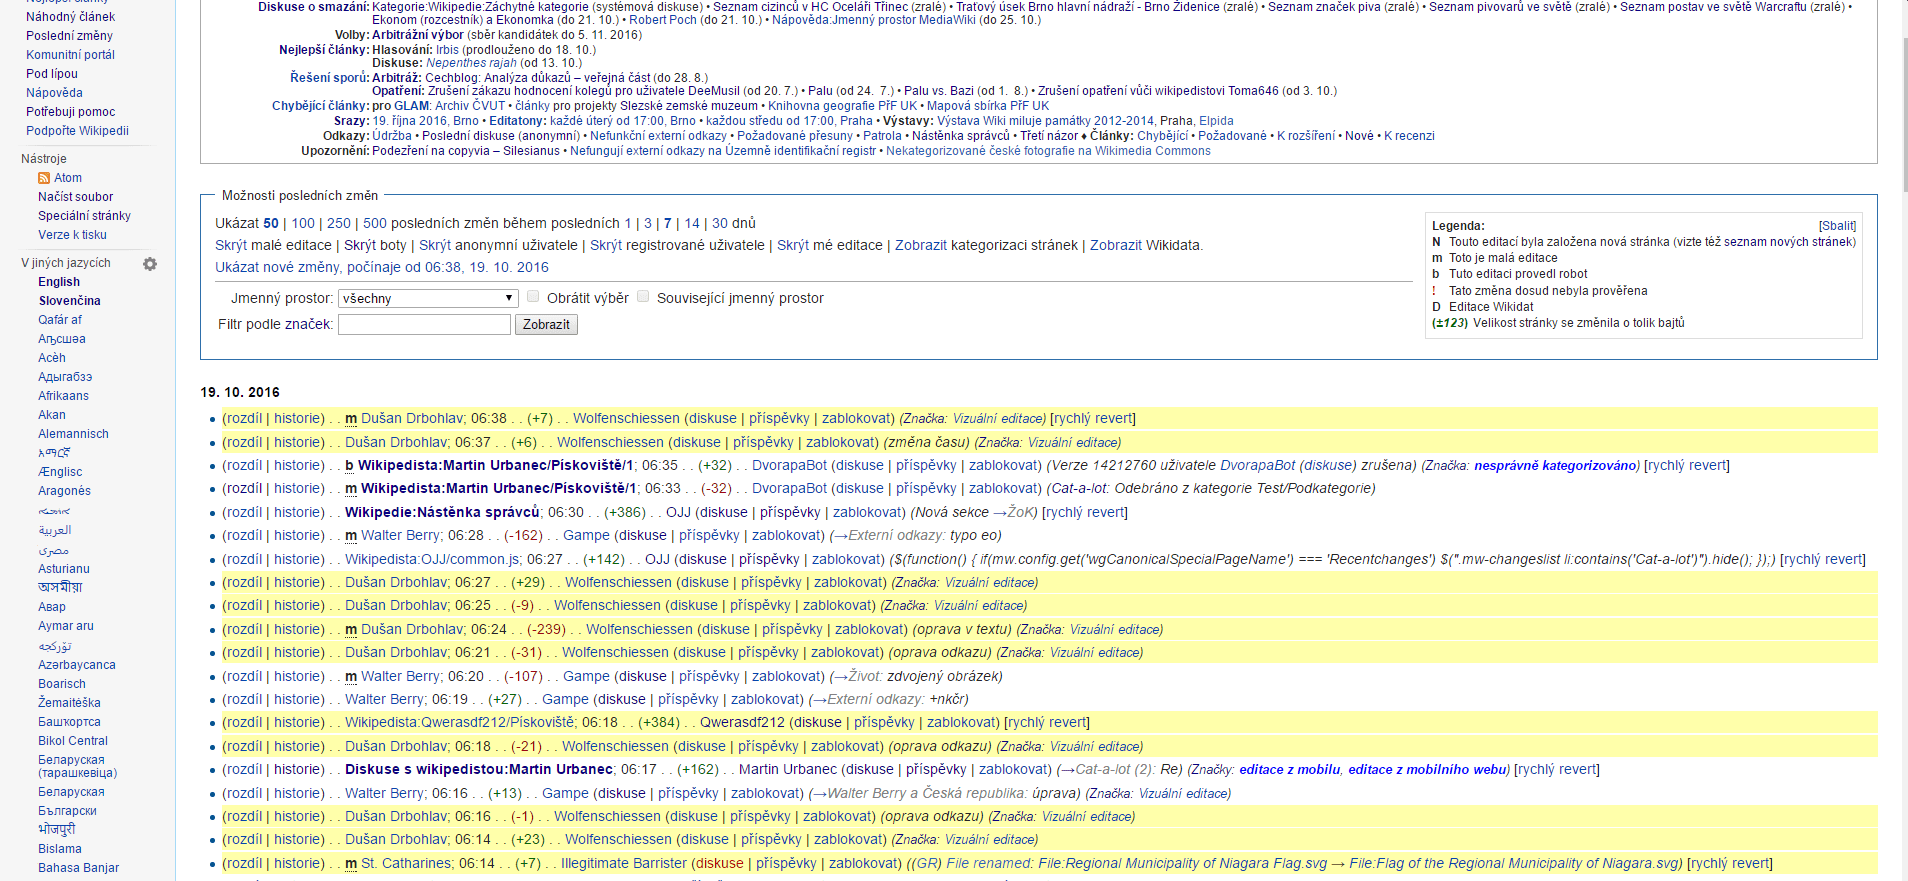
Task: Focus the Filtr podle značek field
Action: [x=424, y=325]
